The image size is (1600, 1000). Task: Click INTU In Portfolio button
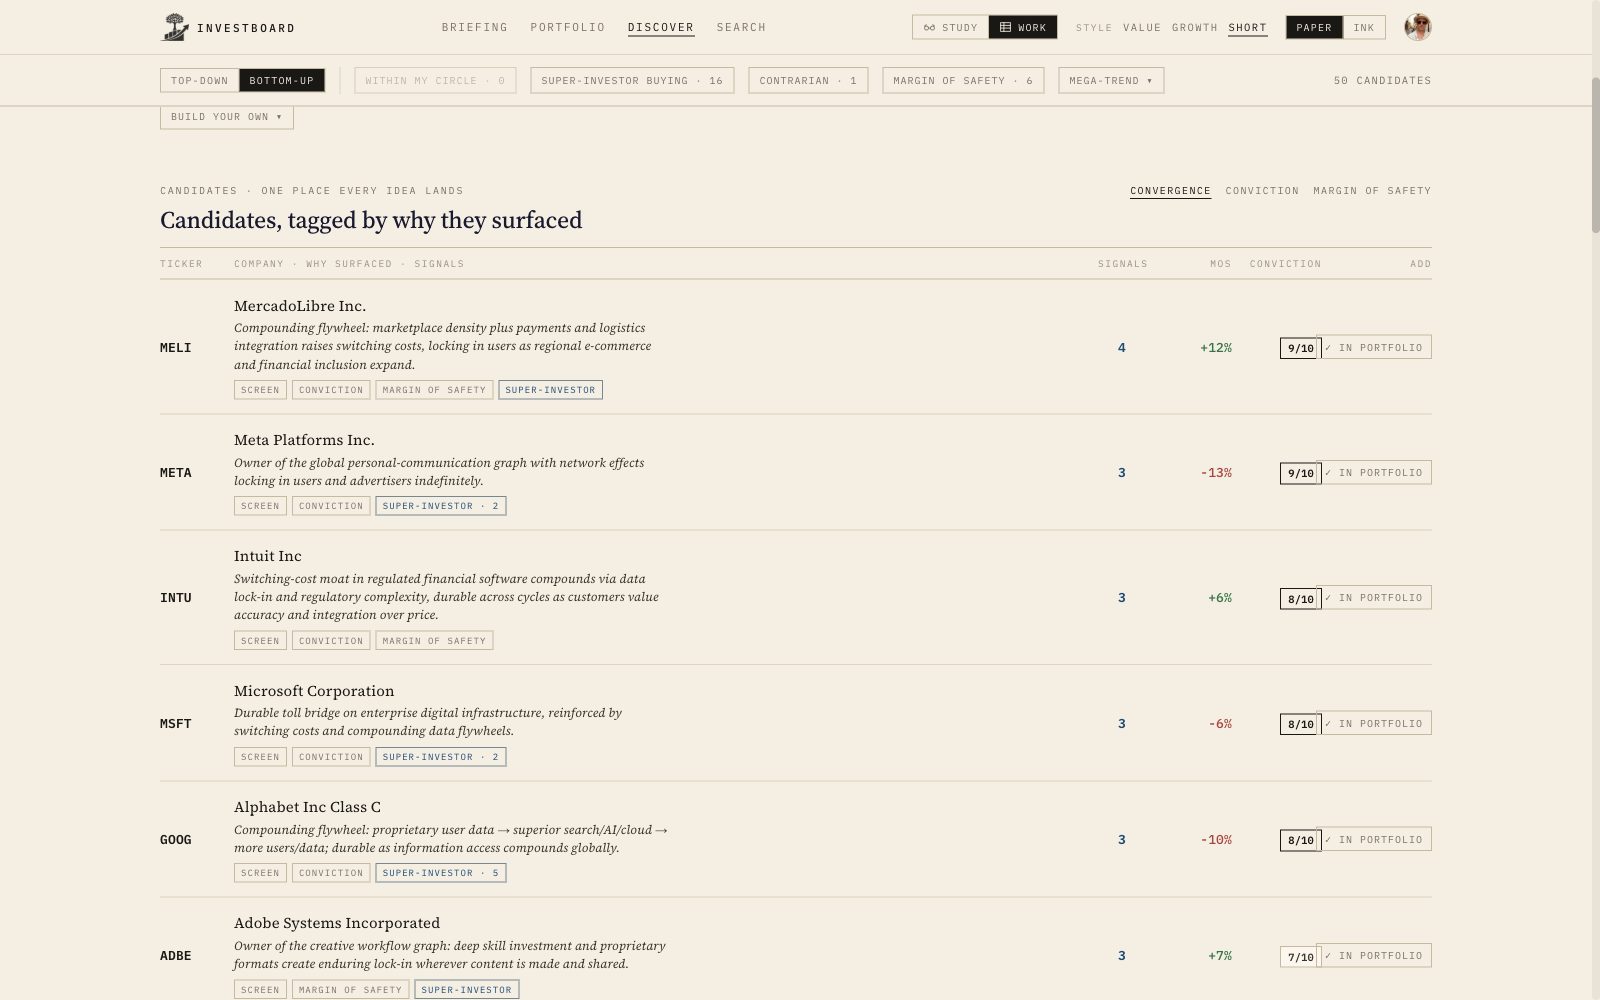coord(1375,597)
